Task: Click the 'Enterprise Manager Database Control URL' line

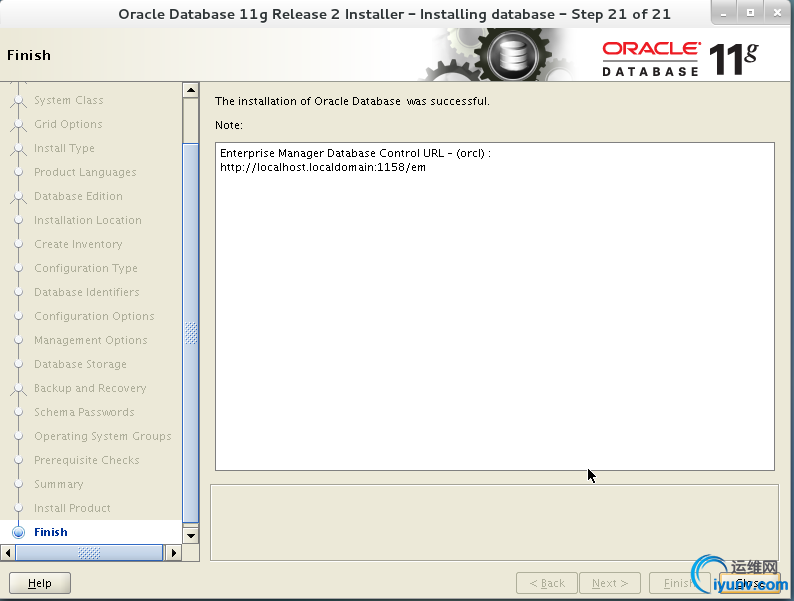Action: click(x=355, y=153)
